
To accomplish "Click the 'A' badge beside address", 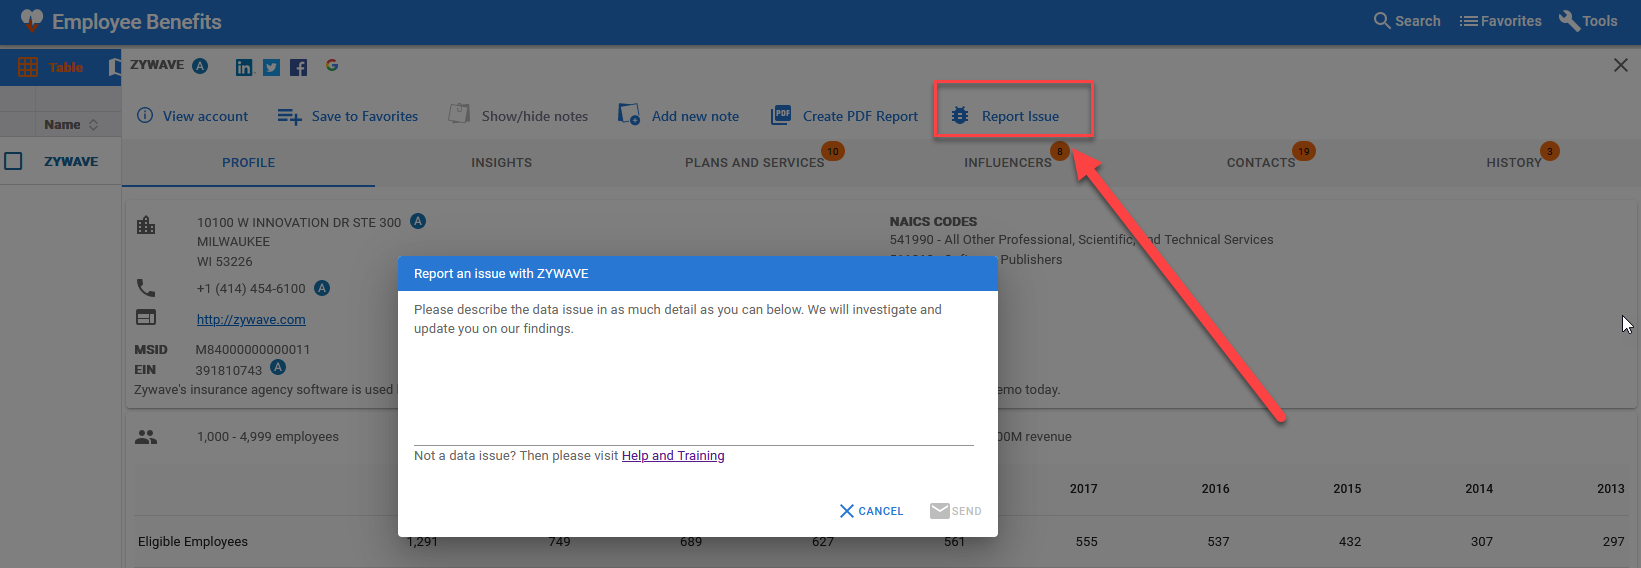I will (x=418, y=221).
